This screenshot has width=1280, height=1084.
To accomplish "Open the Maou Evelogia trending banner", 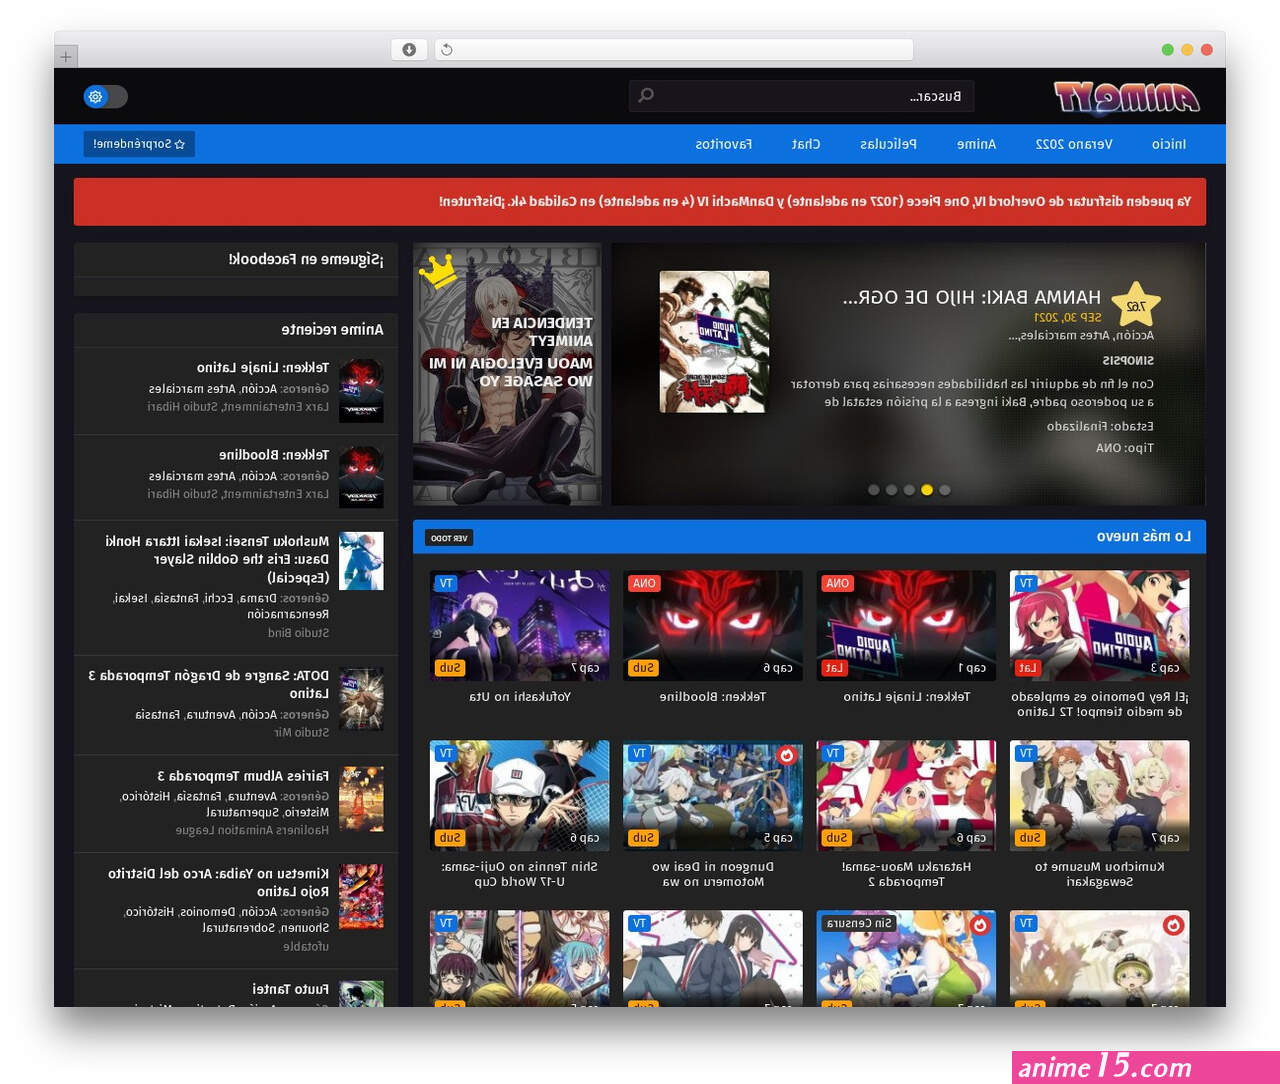I will click(507, 374).
